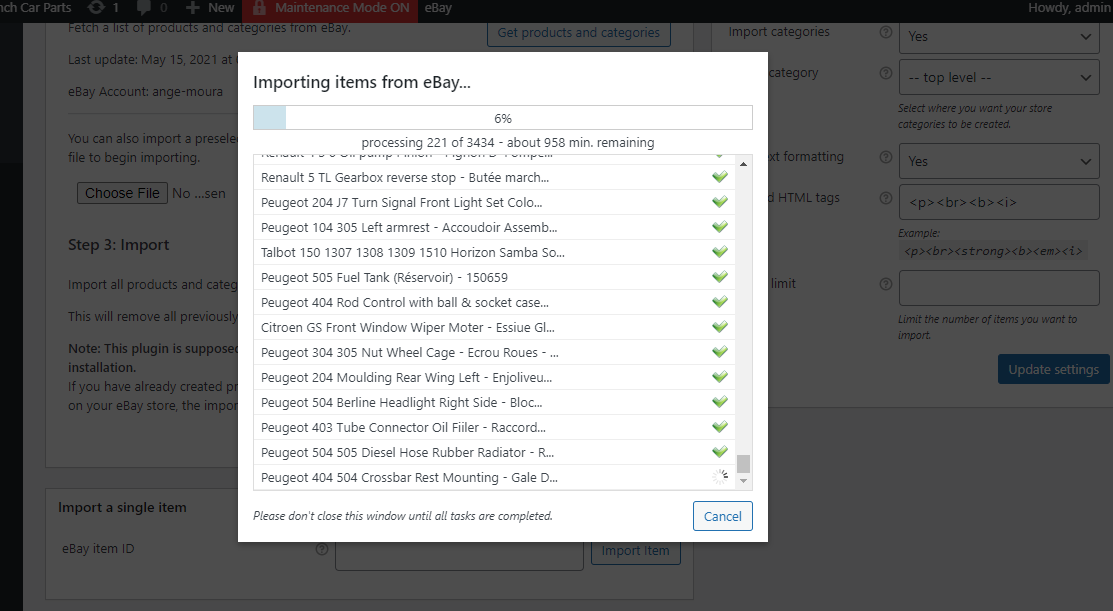Viewport: 1113px width, 611px height.
Task: Click green checkmark for Citroen GS Wiper
Action: (719, 327)
